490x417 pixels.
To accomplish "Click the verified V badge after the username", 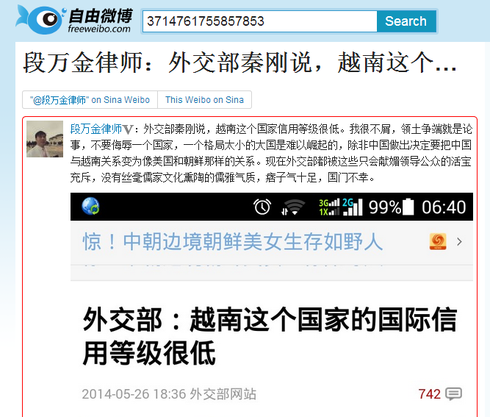I will pyautogui.click(x=128, y=129).
